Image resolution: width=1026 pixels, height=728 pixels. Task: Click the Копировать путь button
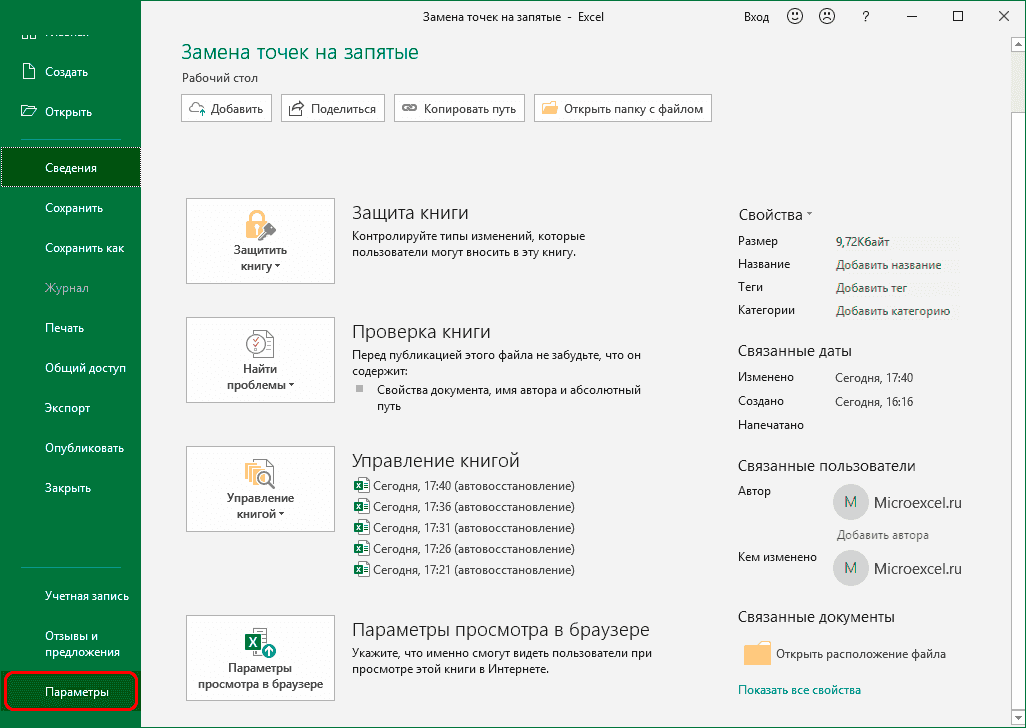(459, 108)
